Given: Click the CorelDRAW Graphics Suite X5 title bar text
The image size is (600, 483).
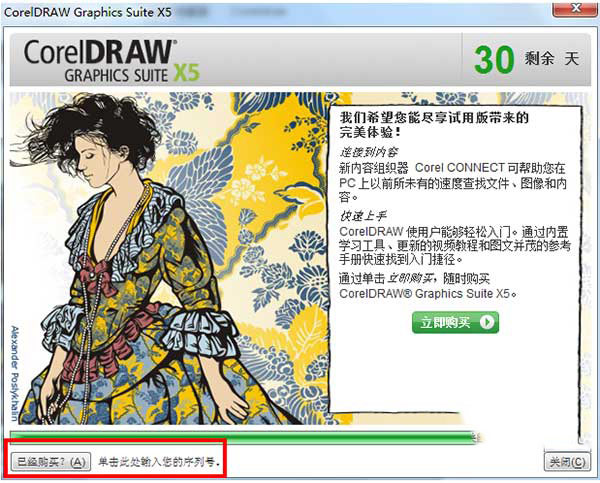Looking at the screenshot, I should tap(88, 12).
